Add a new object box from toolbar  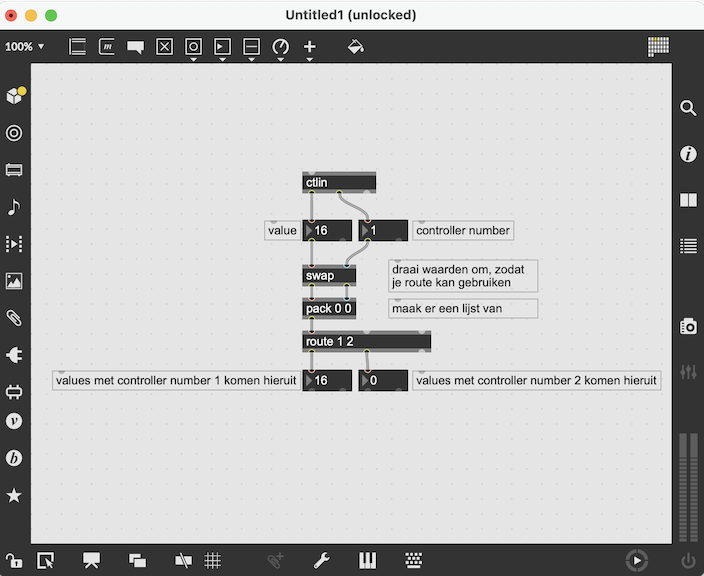point(77,47)
